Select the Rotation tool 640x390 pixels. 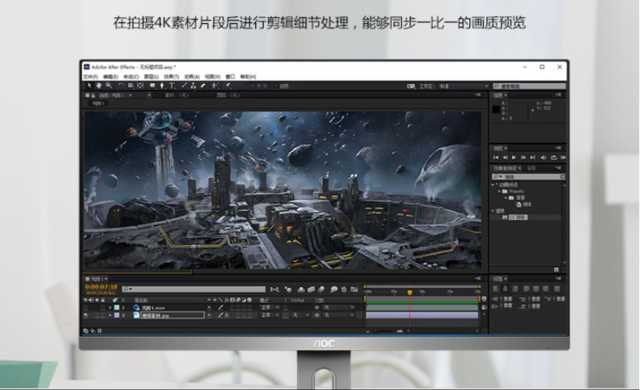tap(120, 86)
